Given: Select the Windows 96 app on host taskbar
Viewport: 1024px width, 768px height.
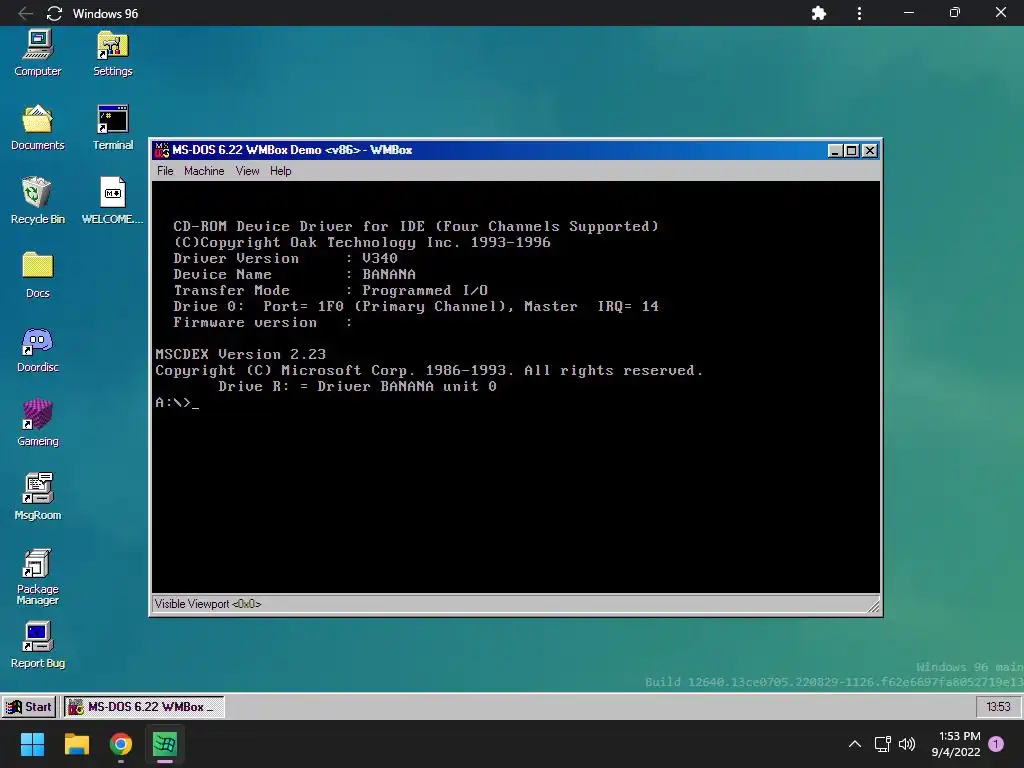Looking at the screenshot, I should 165,744.
